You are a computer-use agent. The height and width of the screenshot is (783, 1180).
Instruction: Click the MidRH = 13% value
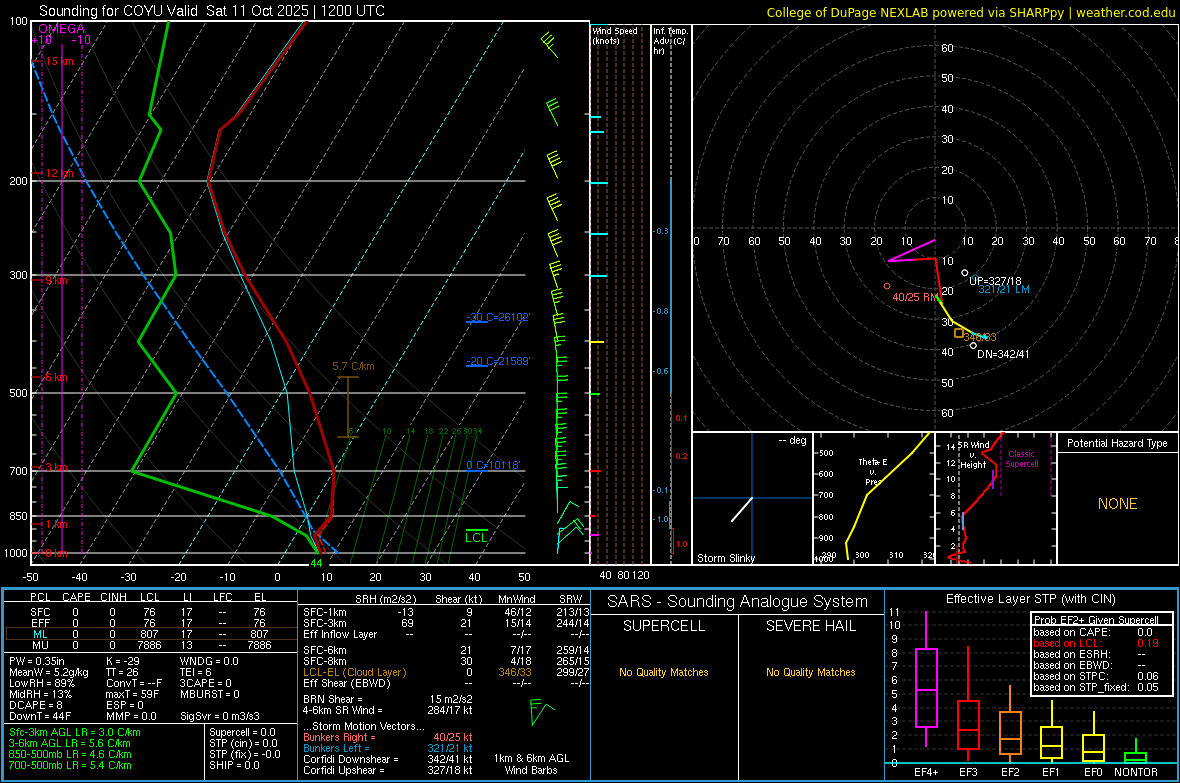point(41,694)
